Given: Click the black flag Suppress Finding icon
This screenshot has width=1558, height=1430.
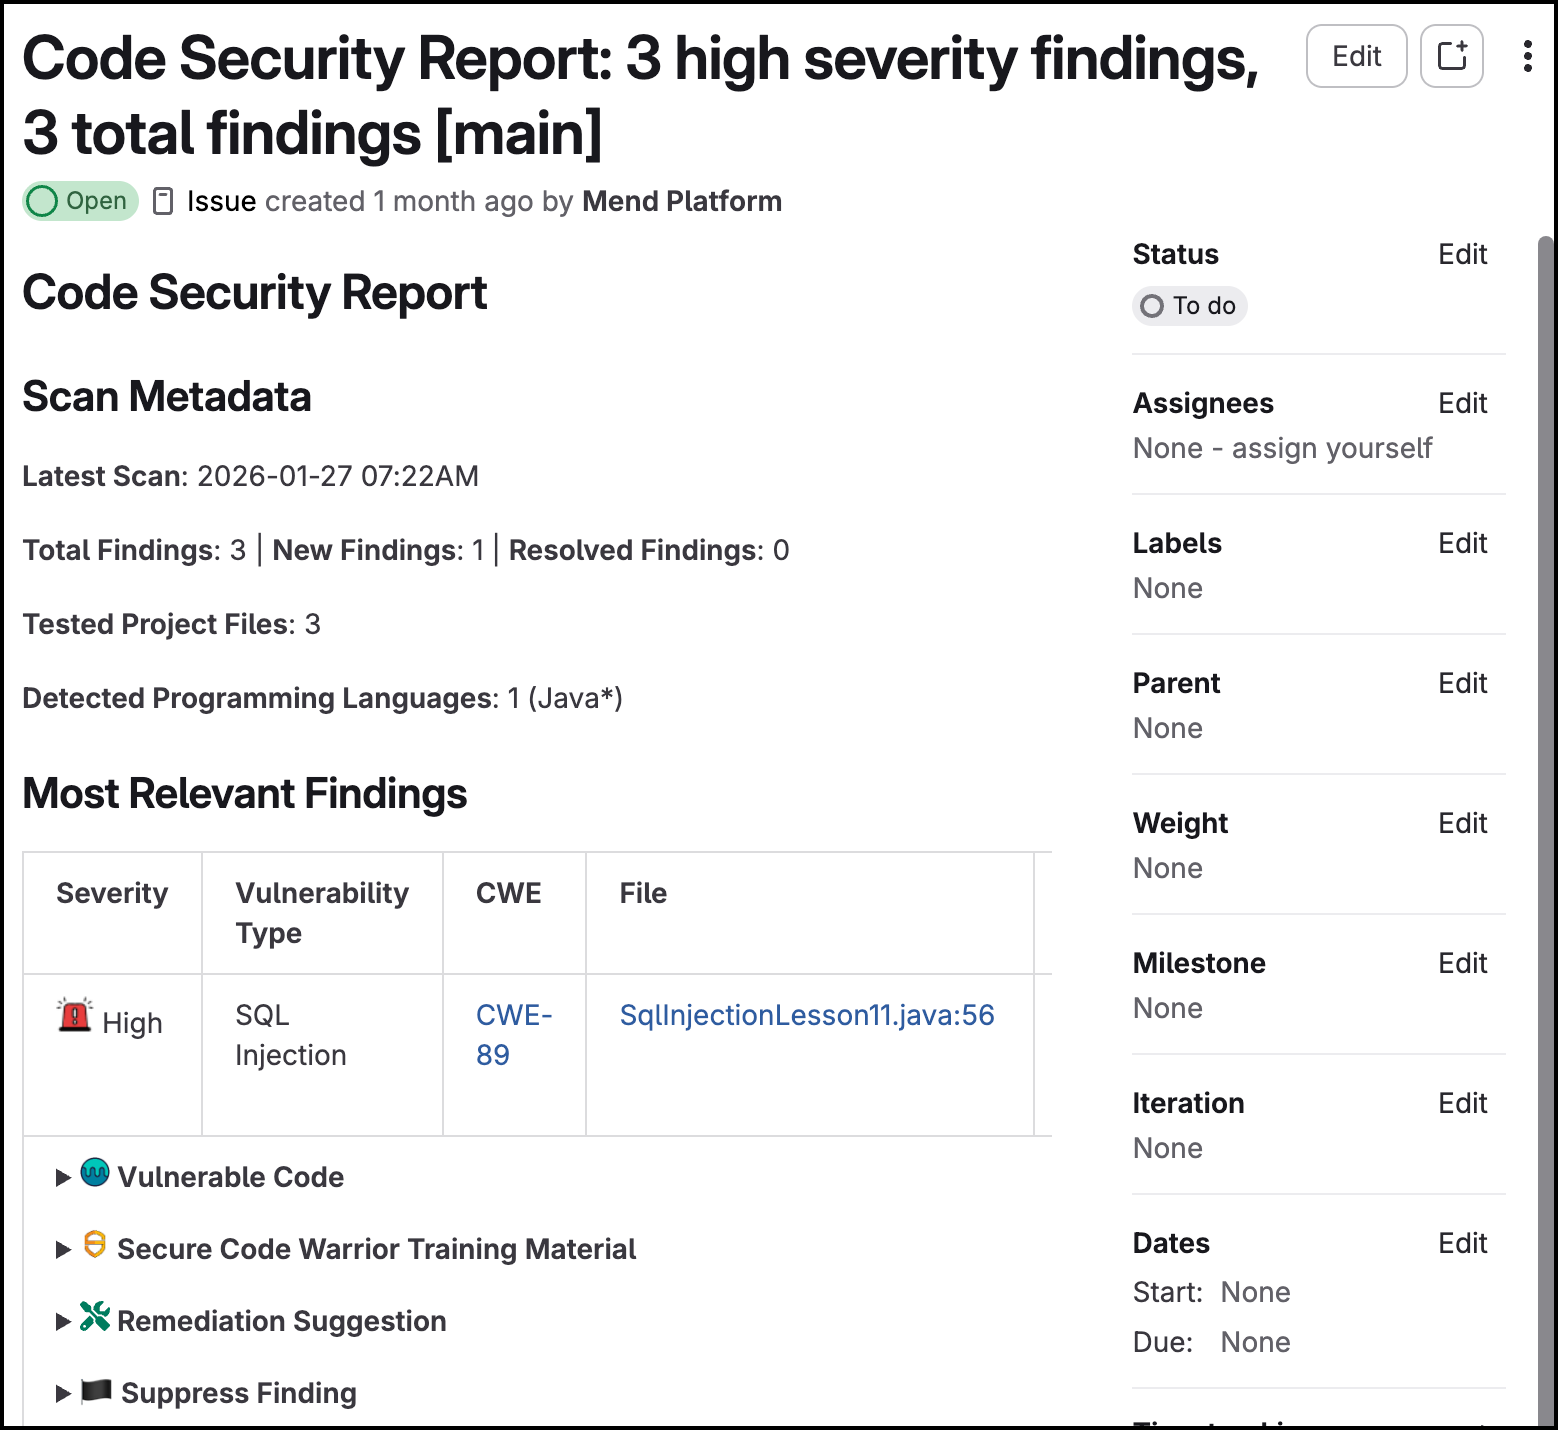Looking at the screenshot, I should point(96,1390).
